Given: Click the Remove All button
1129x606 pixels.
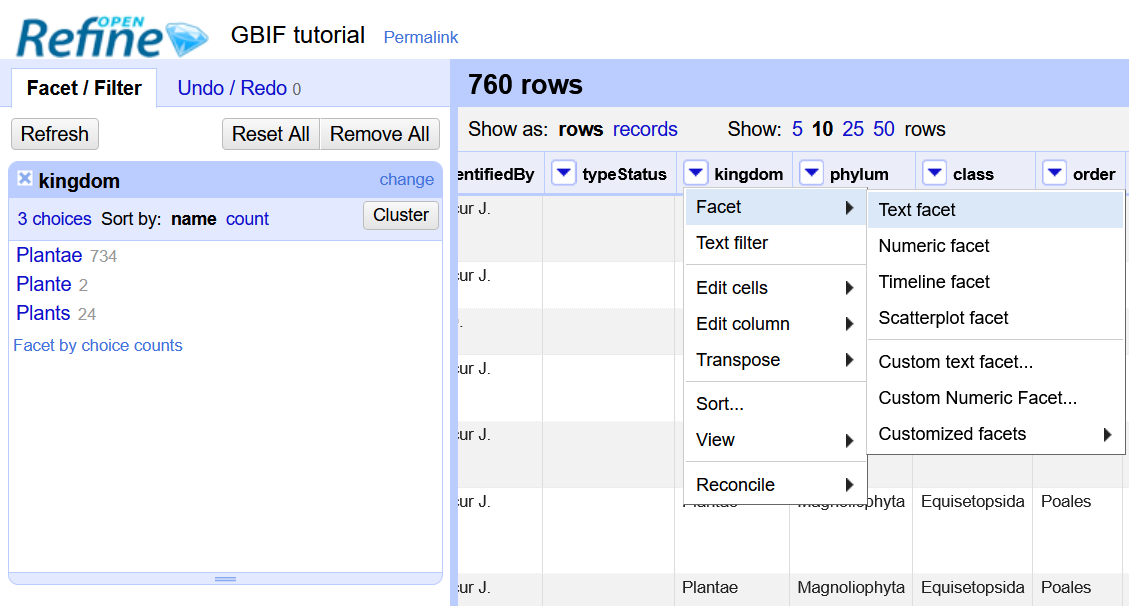Looking at the screenshot, I should (379, 134).
